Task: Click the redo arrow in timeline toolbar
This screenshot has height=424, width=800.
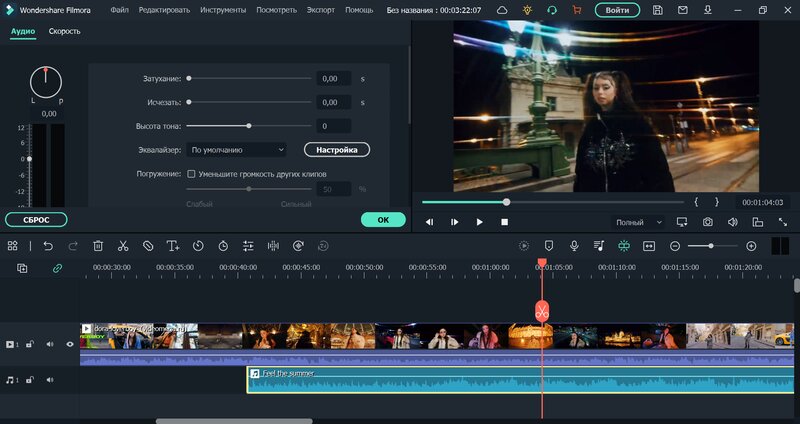Action: 73,246
